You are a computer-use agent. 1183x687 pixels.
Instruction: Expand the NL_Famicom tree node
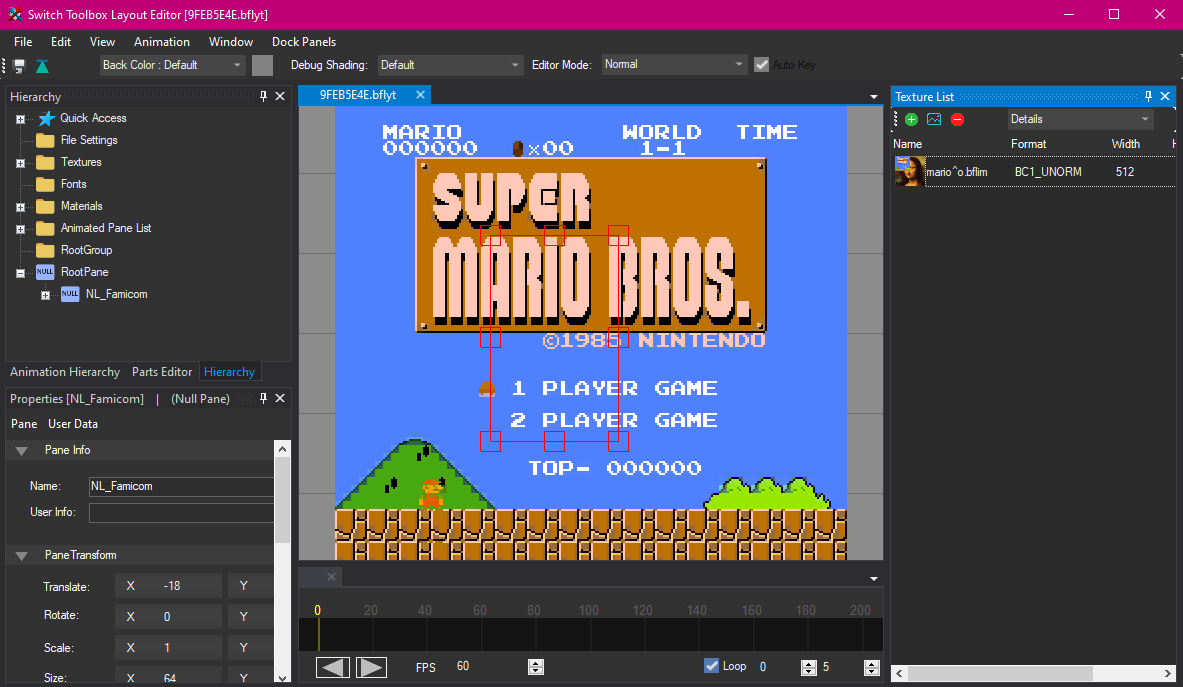click(45, 295)
